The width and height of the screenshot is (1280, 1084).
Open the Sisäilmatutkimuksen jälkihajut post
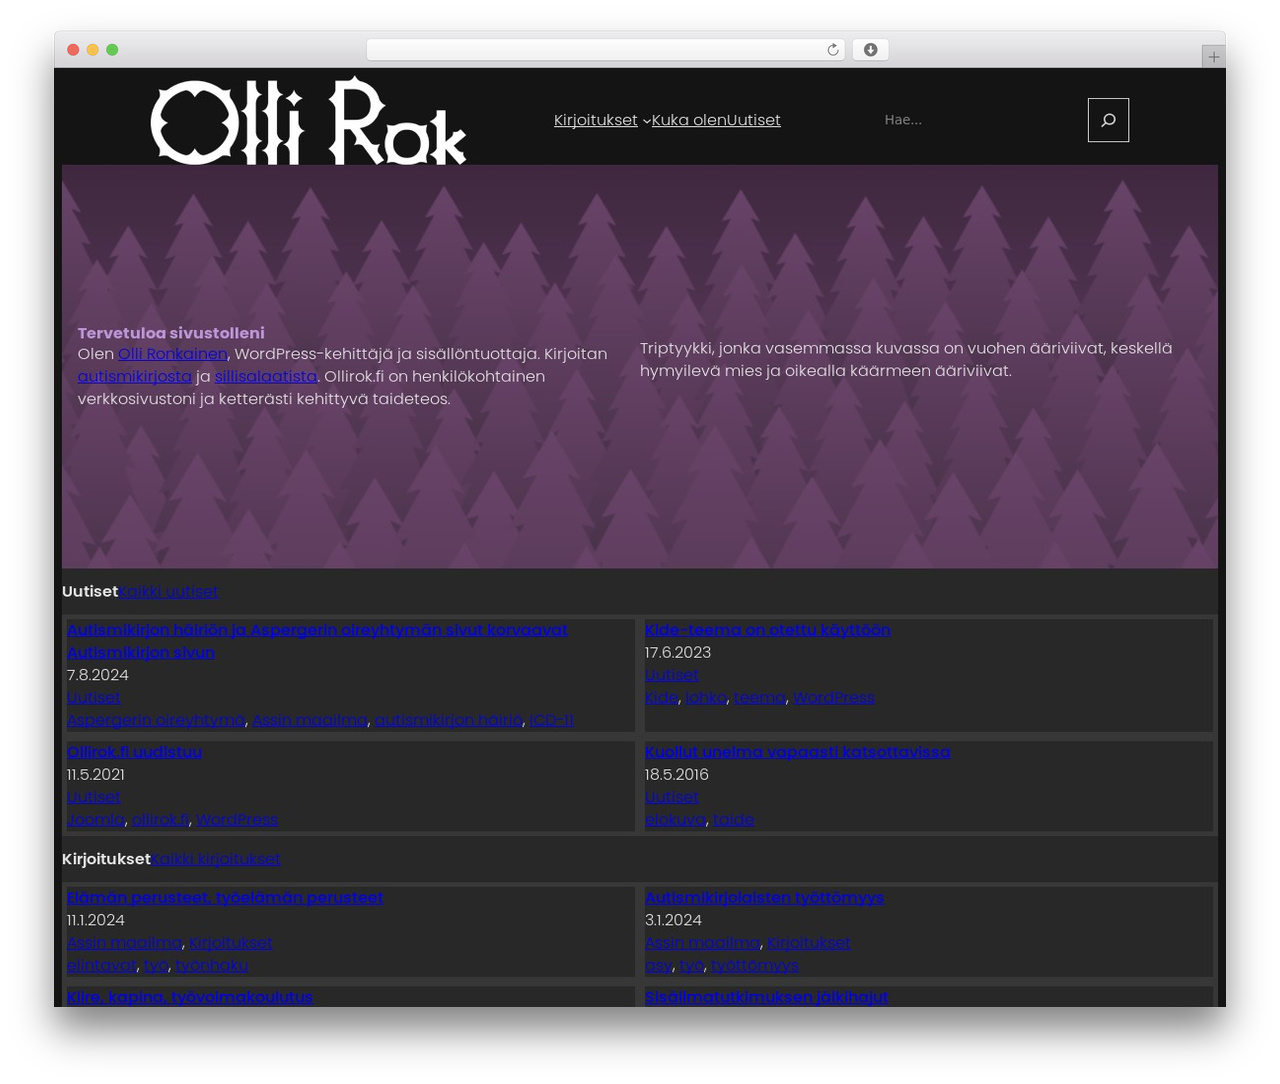pos(766,997)
